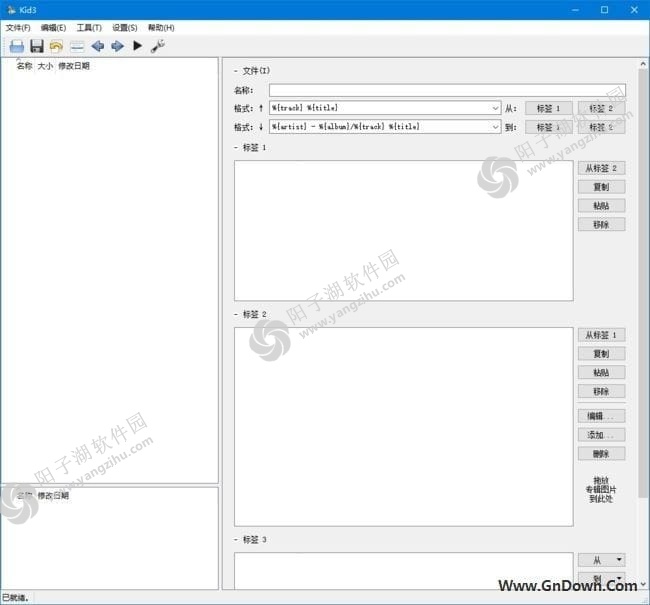Click the 添加... button in 标签 2
This screenshot has width=650, height=605.
[601, 435]
